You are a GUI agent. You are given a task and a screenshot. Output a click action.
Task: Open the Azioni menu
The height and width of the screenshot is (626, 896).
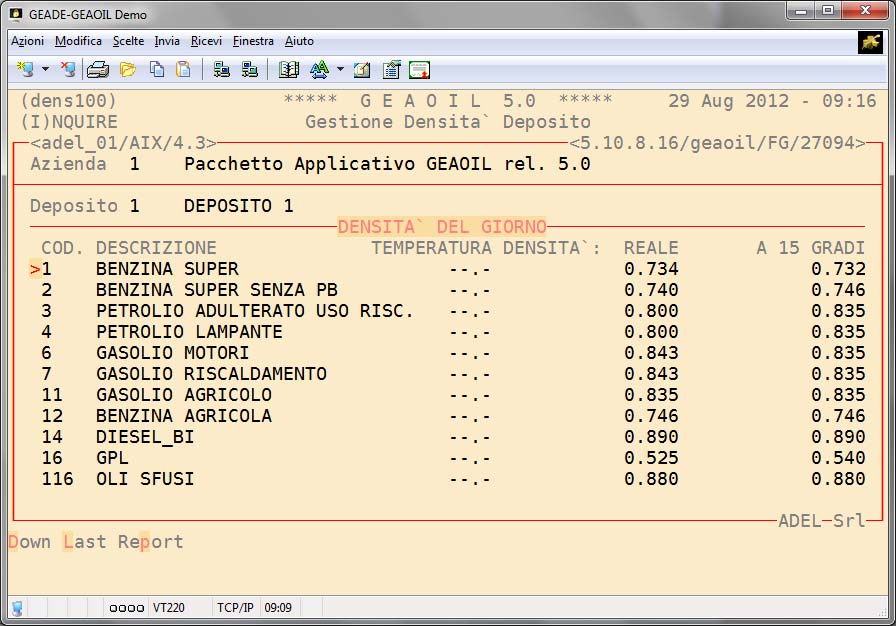coord(27,41)
